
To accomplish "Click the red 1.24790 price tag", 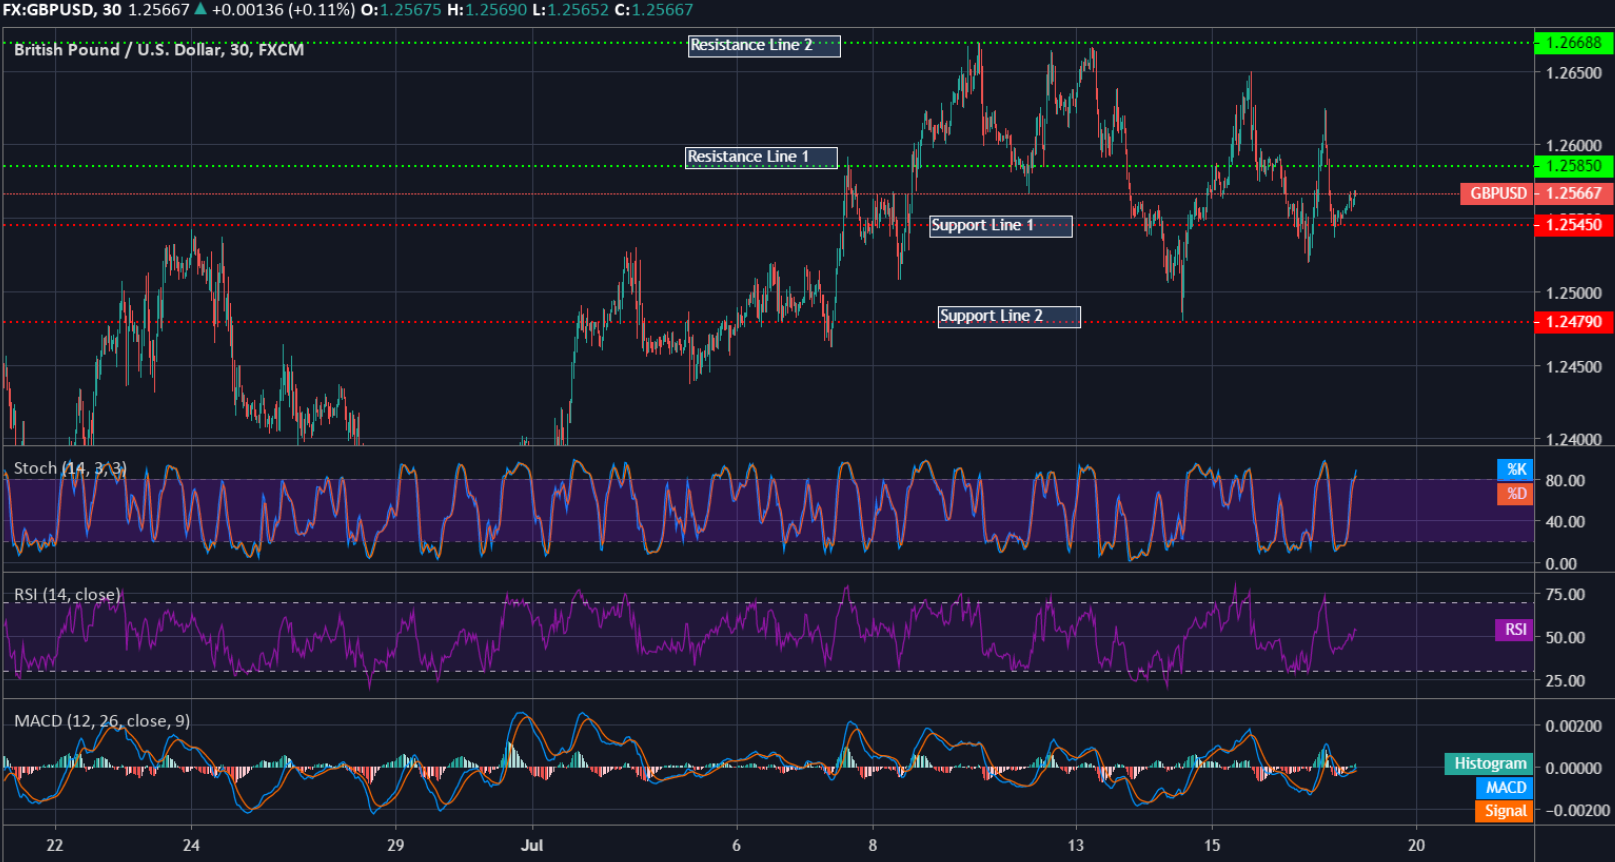I will click(x=1574, y=322).
